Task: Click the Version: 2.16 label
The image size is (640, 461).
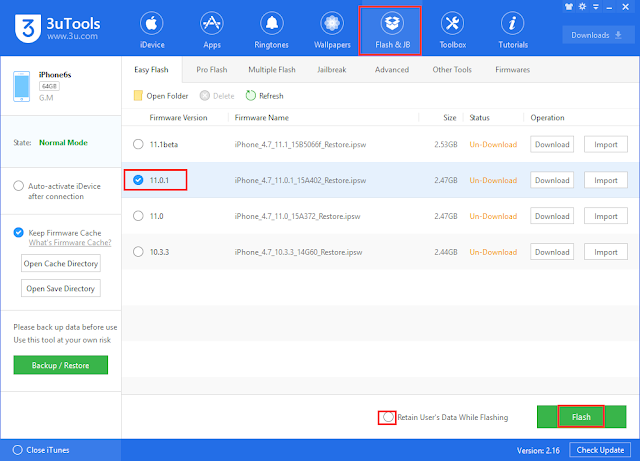Action: click(x=538, y=450)
